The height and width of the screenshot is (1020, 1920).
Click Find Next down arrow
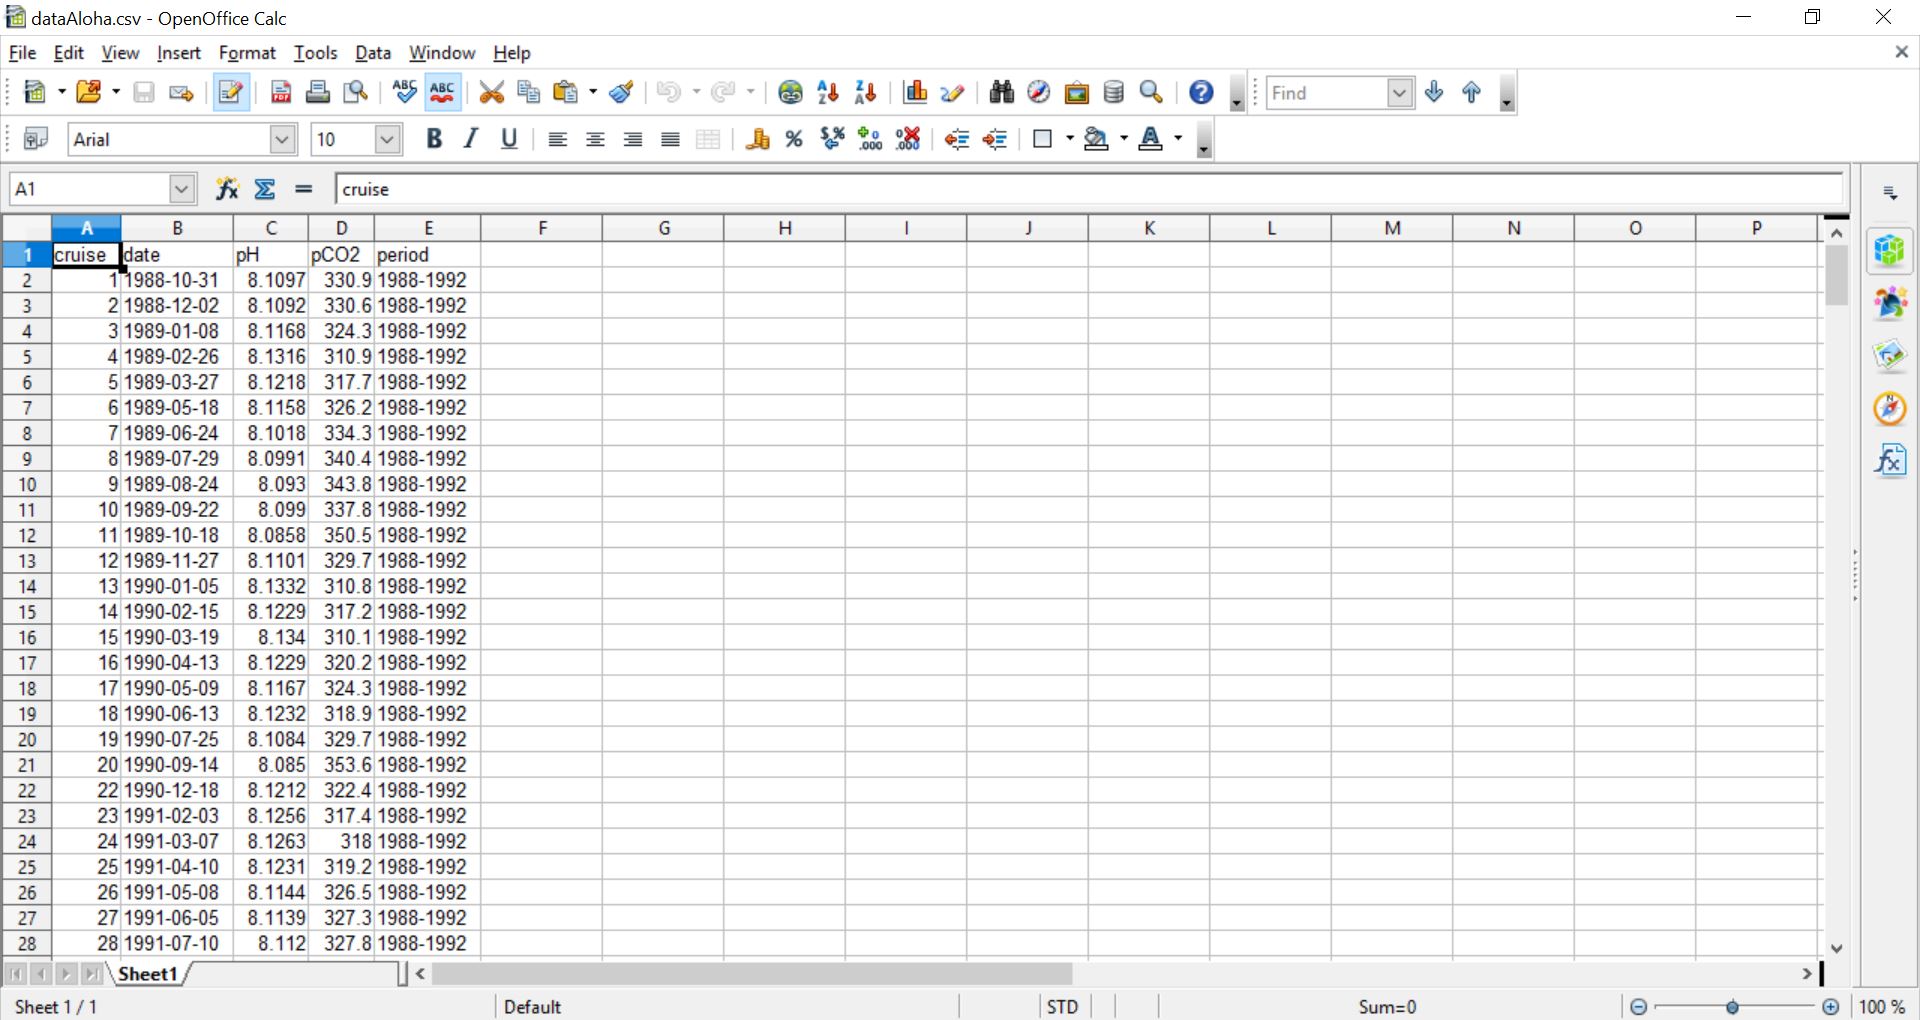[1434, 92]
